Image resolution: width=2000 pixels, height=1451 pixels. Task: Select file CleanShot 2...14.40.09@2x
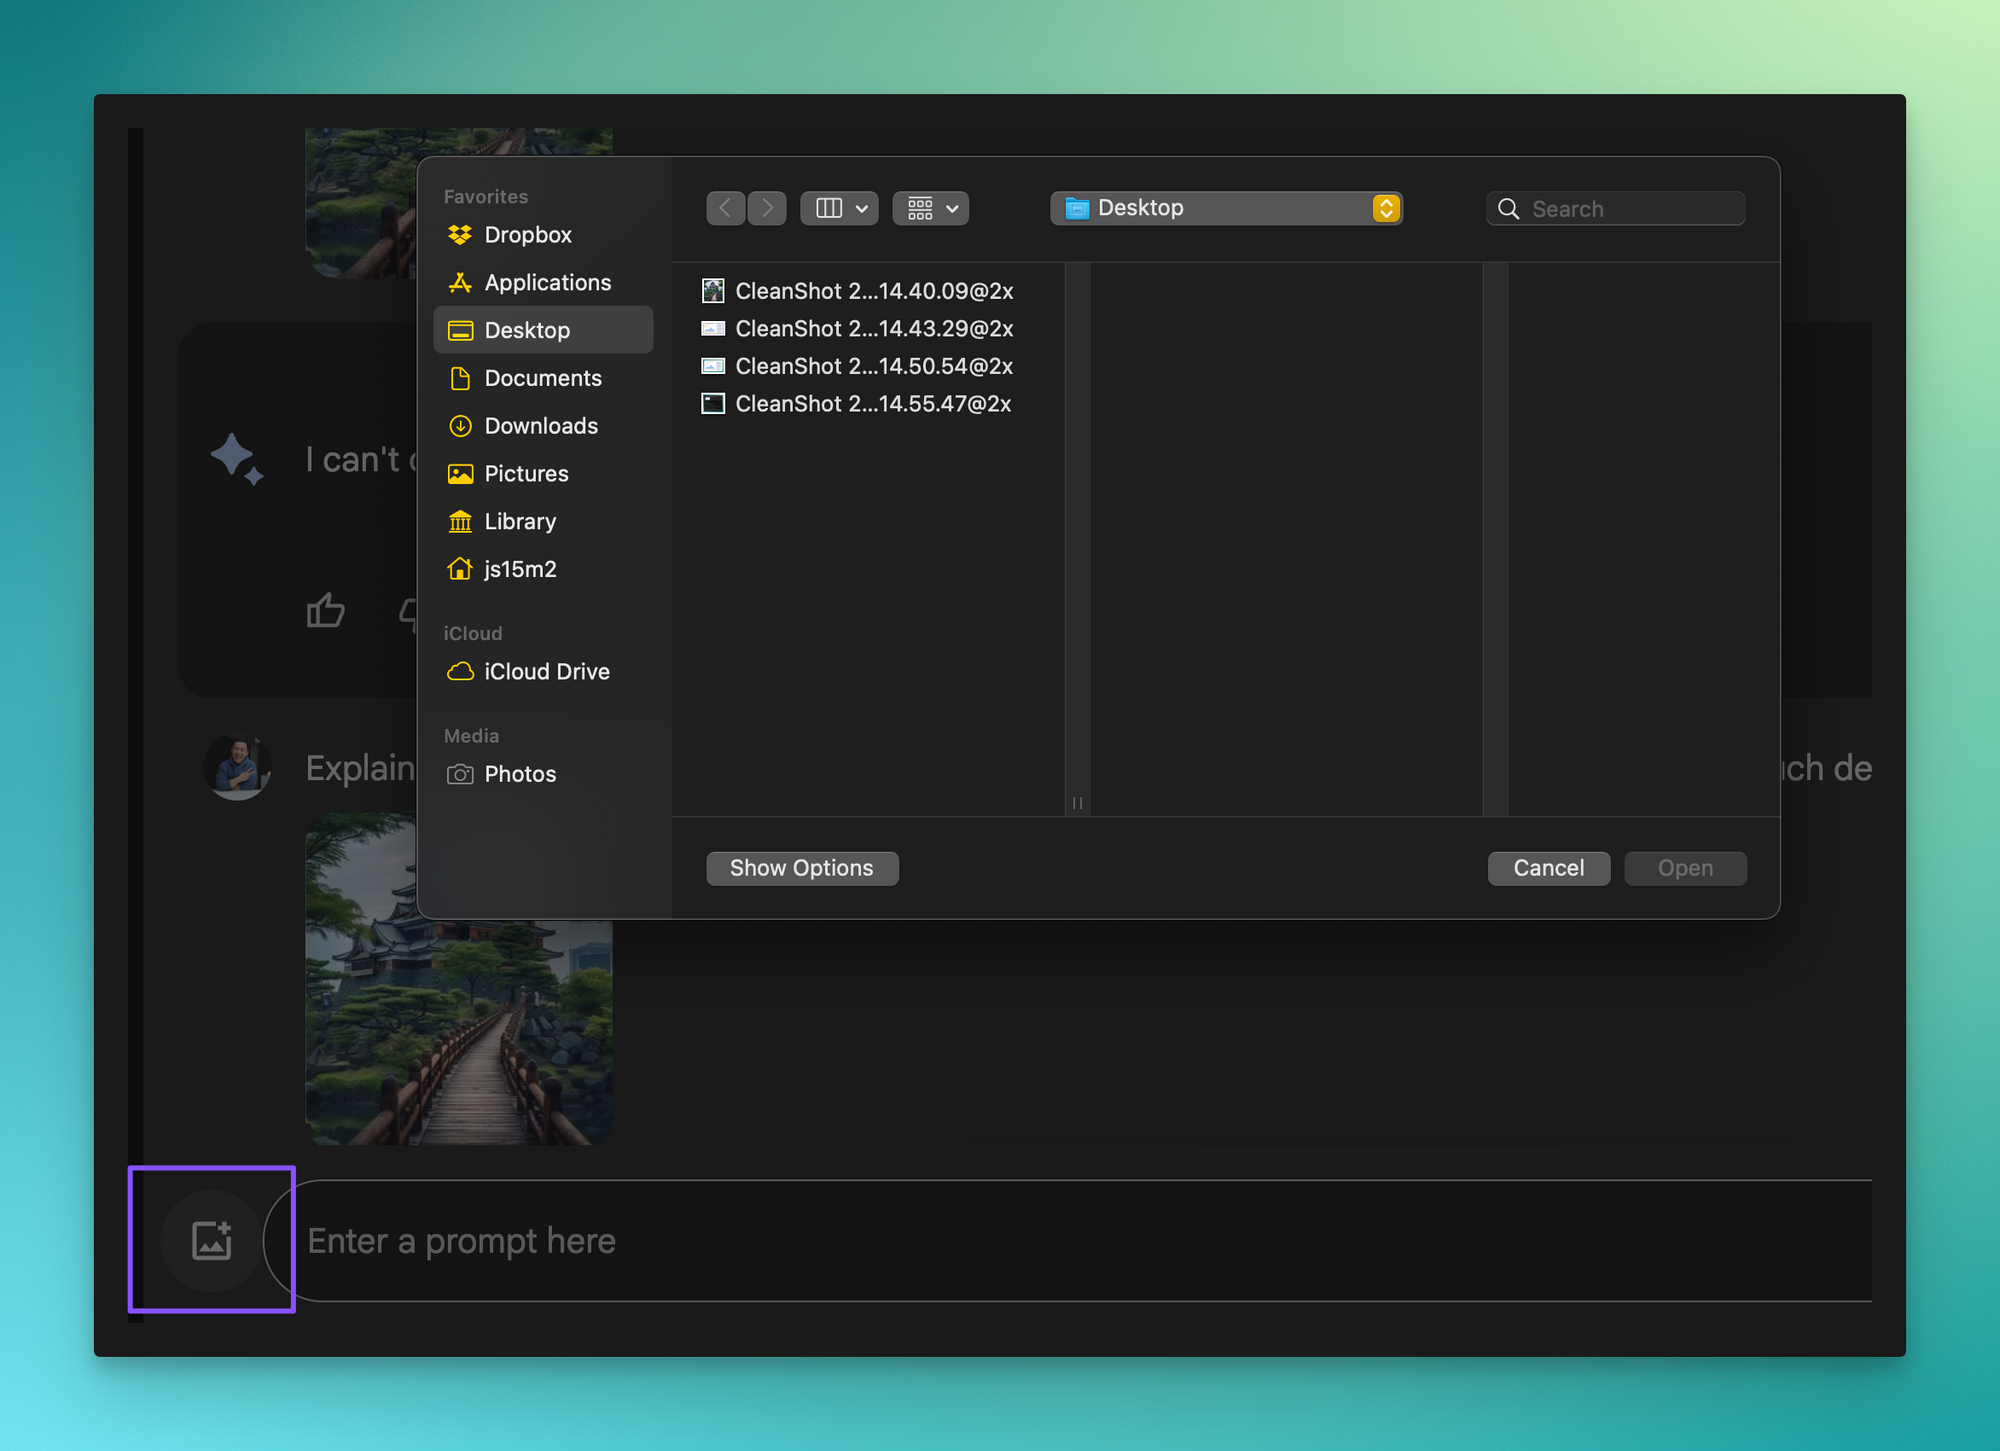873,291
